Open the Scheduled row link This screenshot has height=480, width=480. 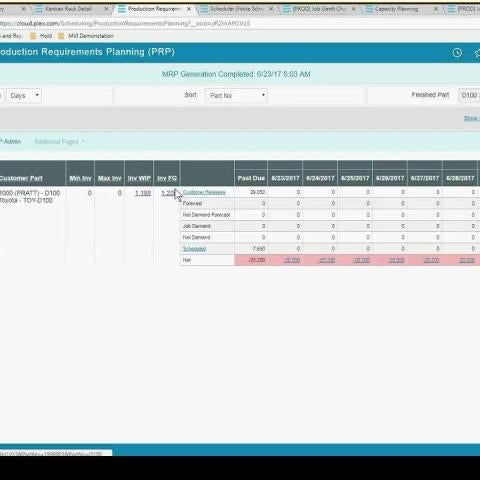pyautogui.click(x=194, y=249)
